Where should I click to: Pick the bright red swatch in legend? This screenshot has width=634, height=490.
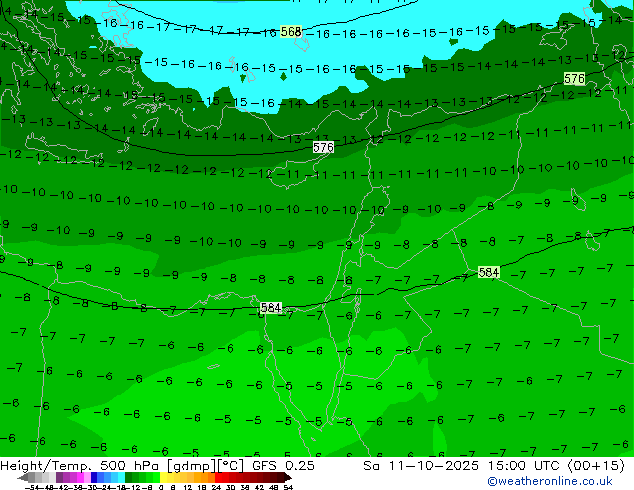(x=218, y=477)
